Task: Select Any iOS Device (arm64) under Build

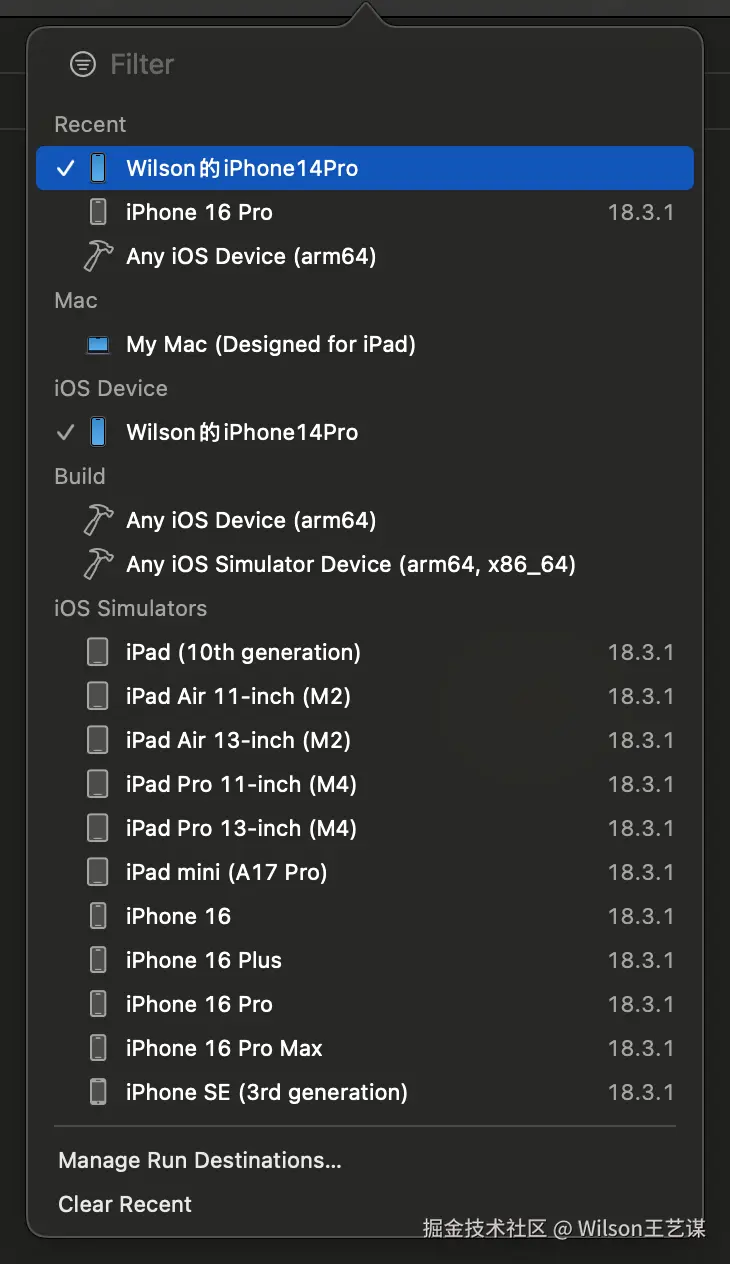Action: 251,520
